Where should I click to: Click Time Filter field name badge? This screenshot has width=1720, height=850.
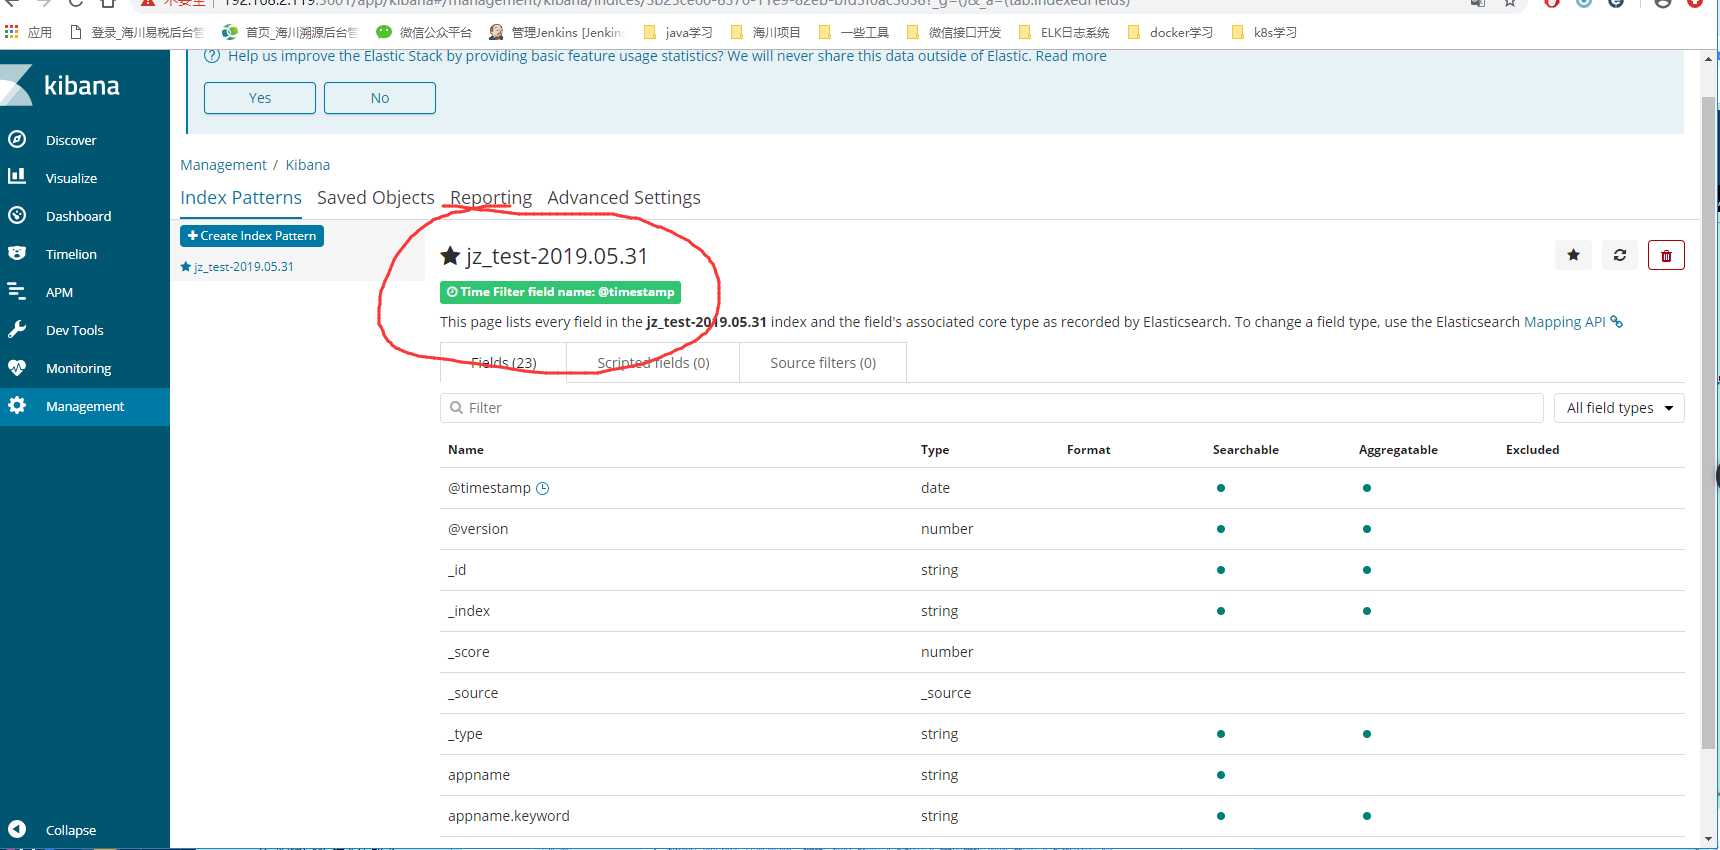(560, 292)
